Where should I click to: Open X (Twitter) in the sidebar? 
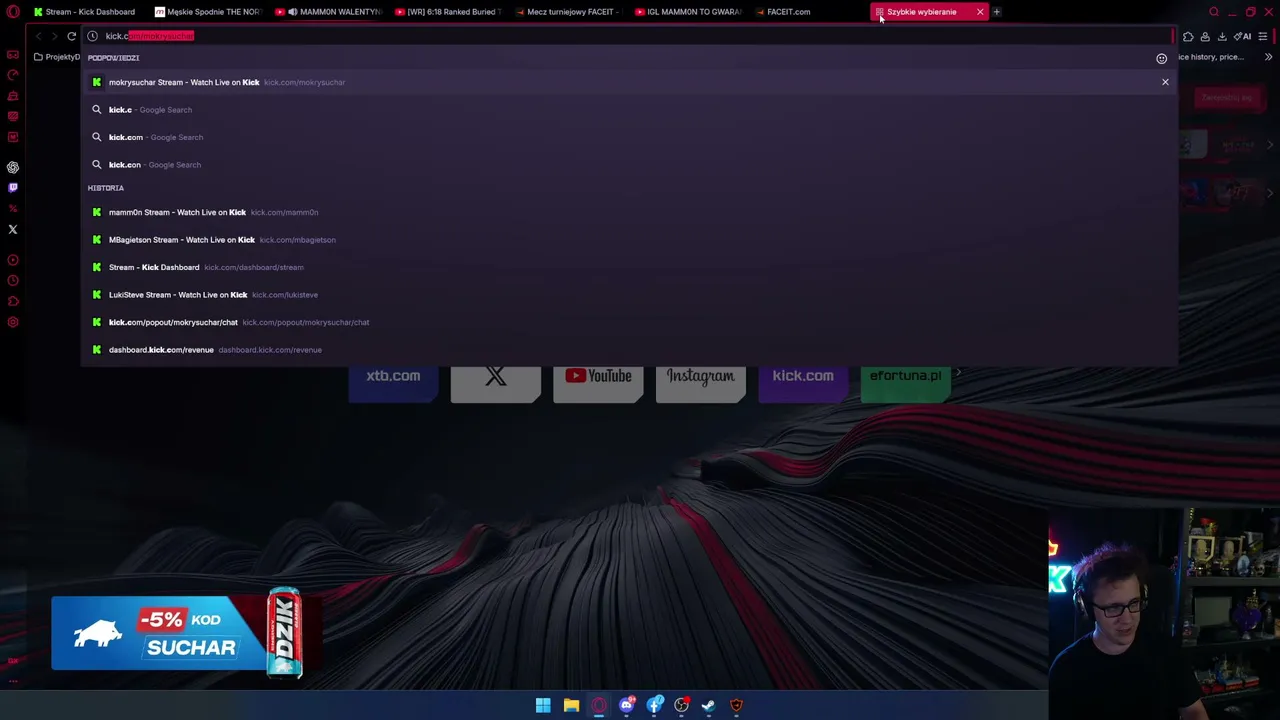[13, 229]
